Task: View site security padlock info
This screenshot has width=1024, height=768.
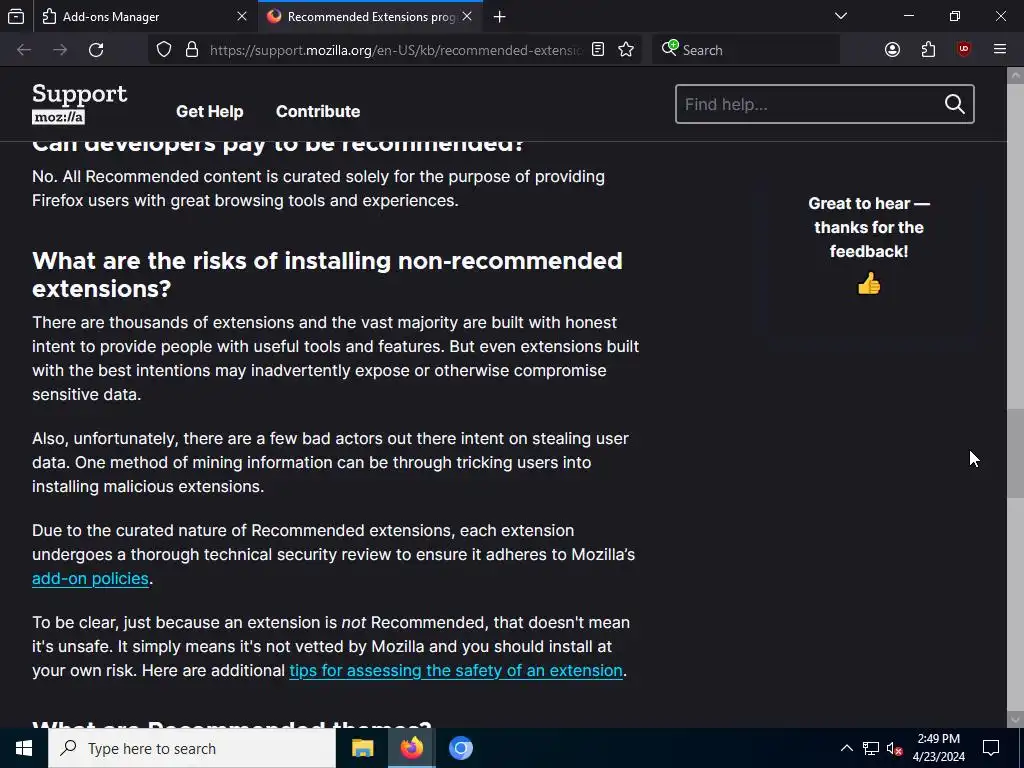Action: [x=192, y=50]
